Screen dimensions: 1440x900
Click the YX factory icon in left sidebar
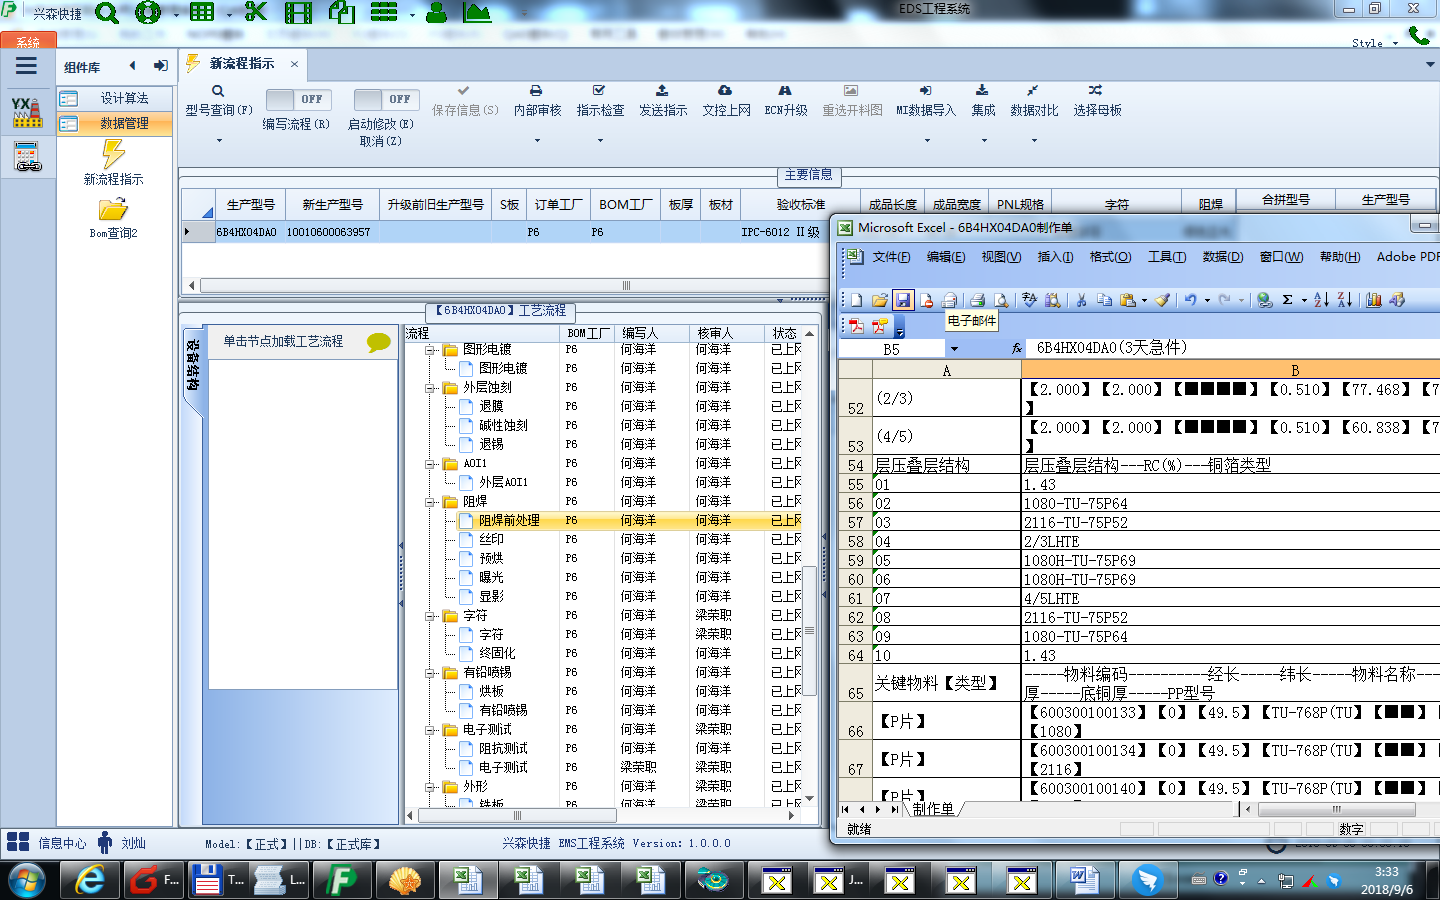coord(27,112)
